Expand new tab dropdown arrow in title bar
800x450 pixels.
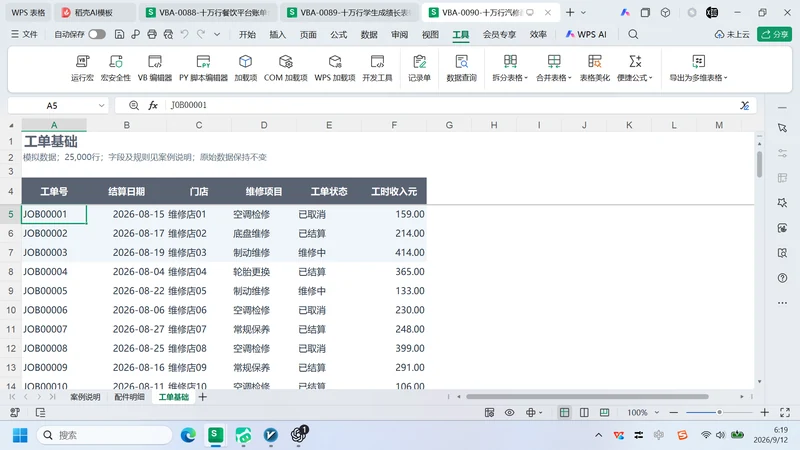[584, 12]
